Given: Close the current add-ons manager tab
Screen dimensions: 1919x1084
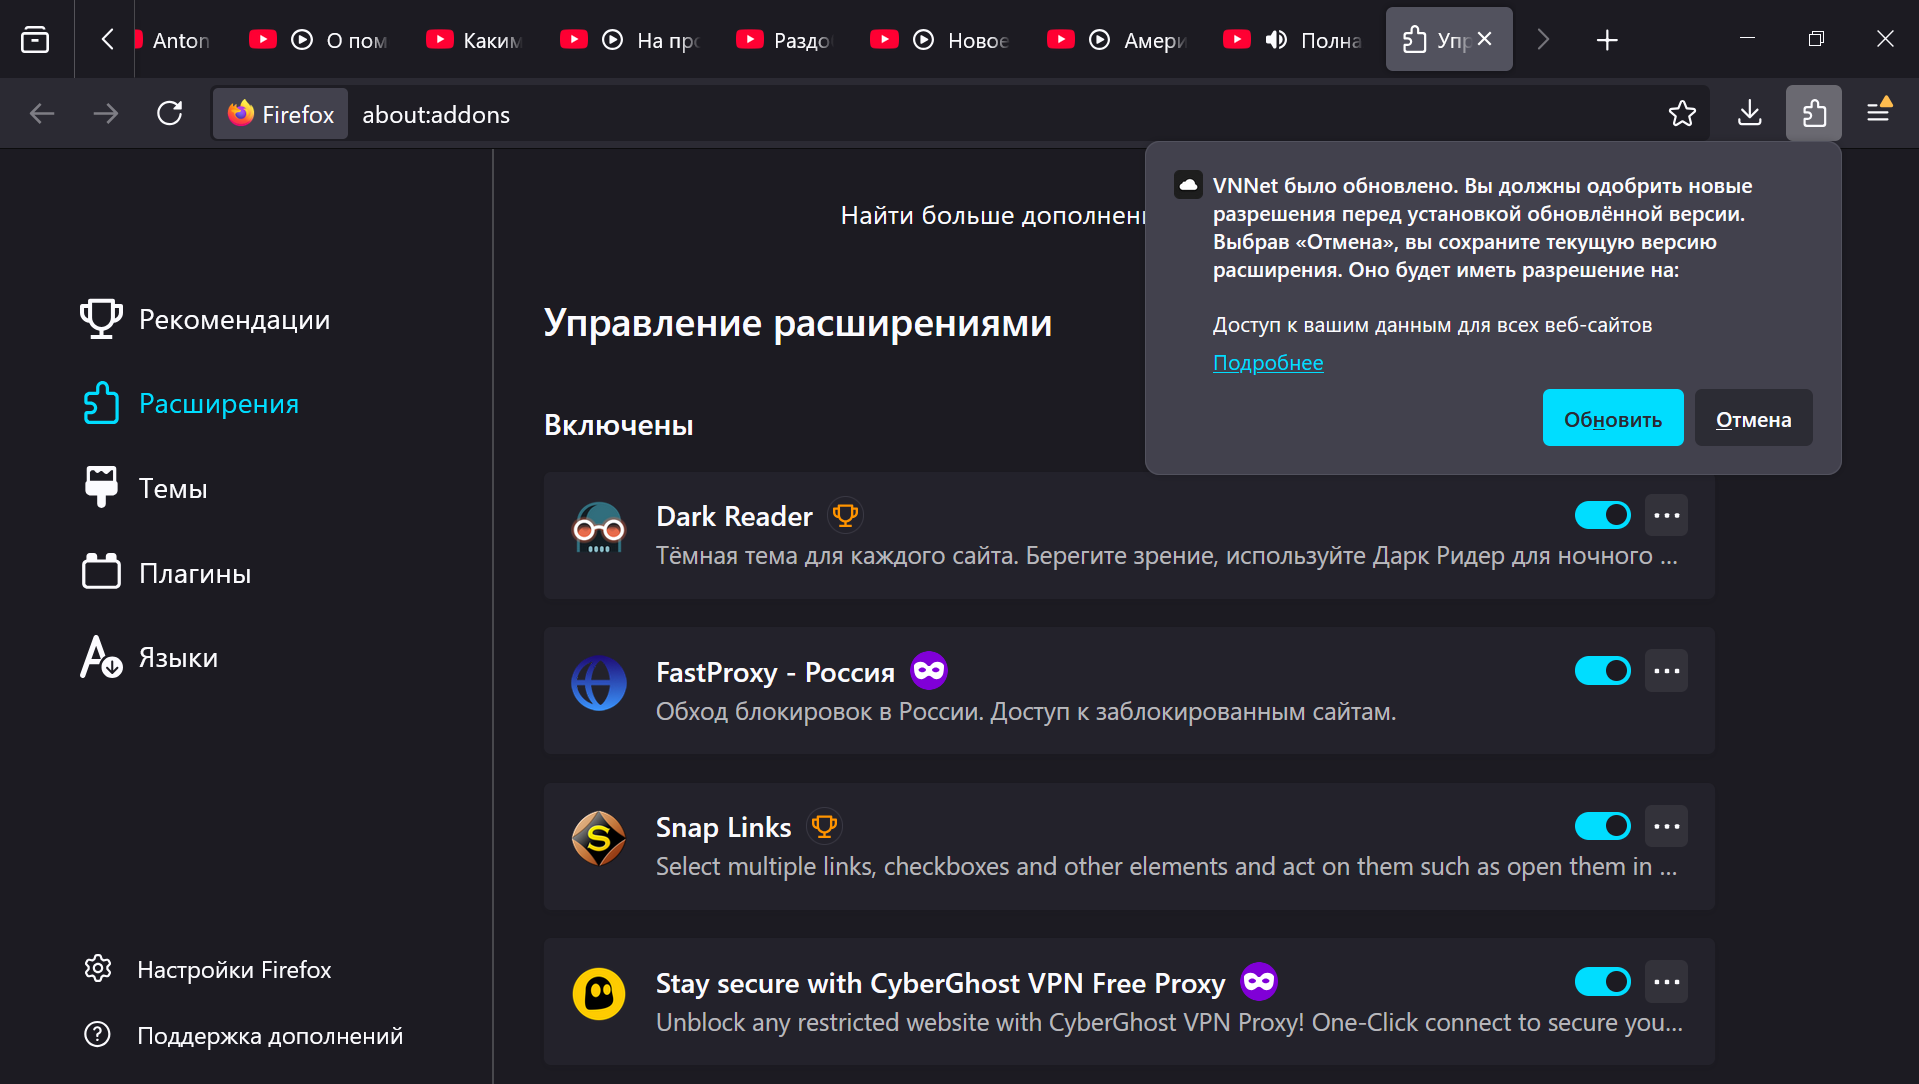Looking at the screenshot, I should 1484,39.
